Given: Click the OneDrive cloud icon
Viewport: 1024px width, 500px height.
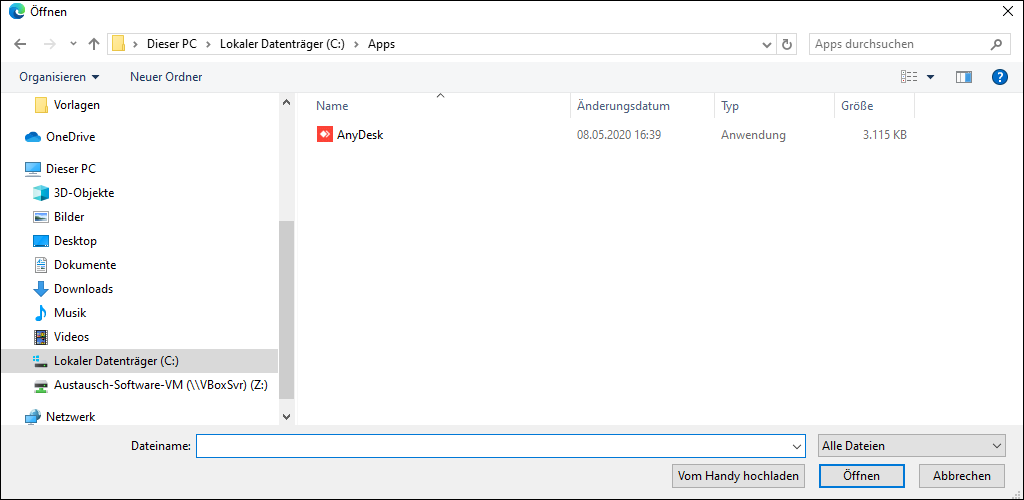Looking at the screenshot, I should point(33,137).
